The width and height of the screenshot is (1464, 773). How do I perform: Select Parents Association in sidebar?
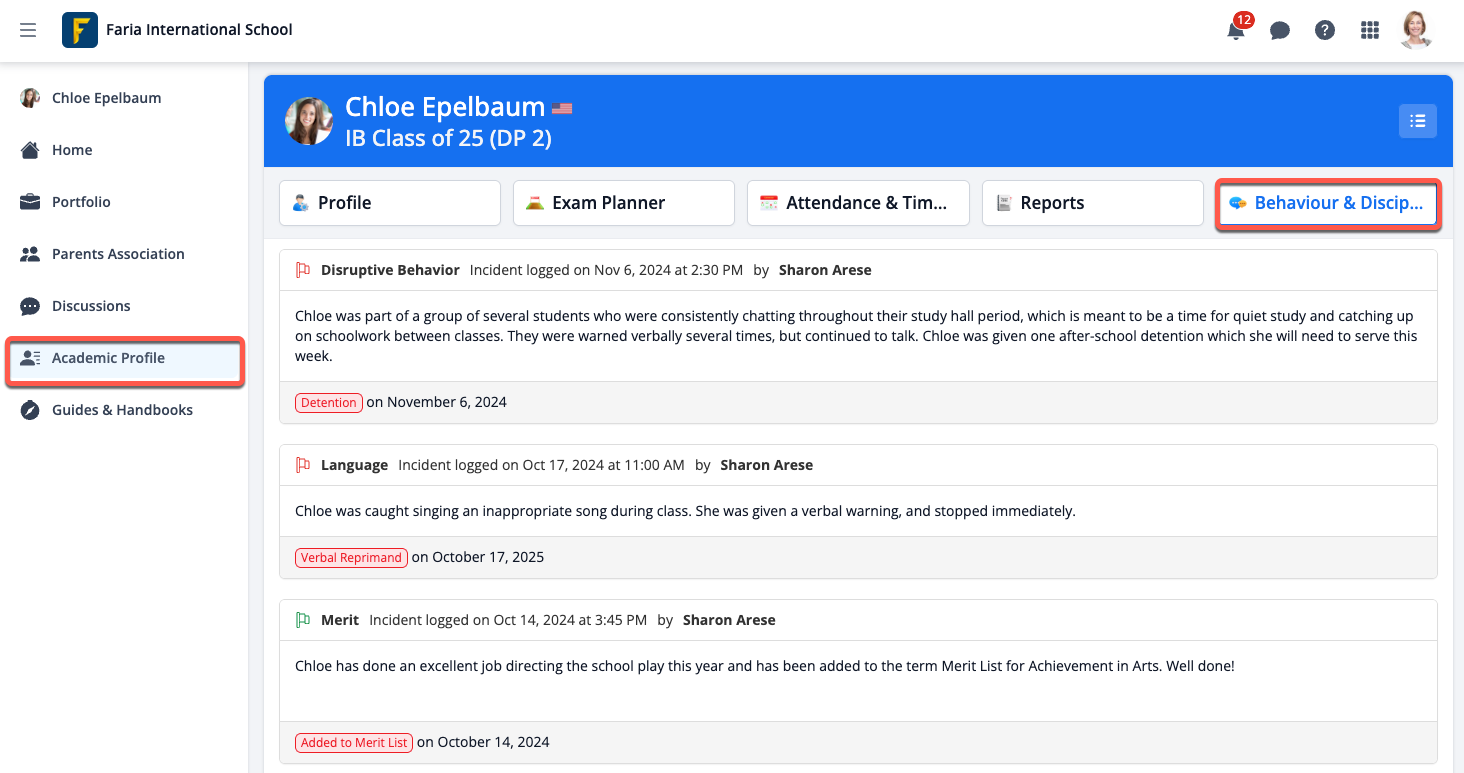(x=118, y=254)
